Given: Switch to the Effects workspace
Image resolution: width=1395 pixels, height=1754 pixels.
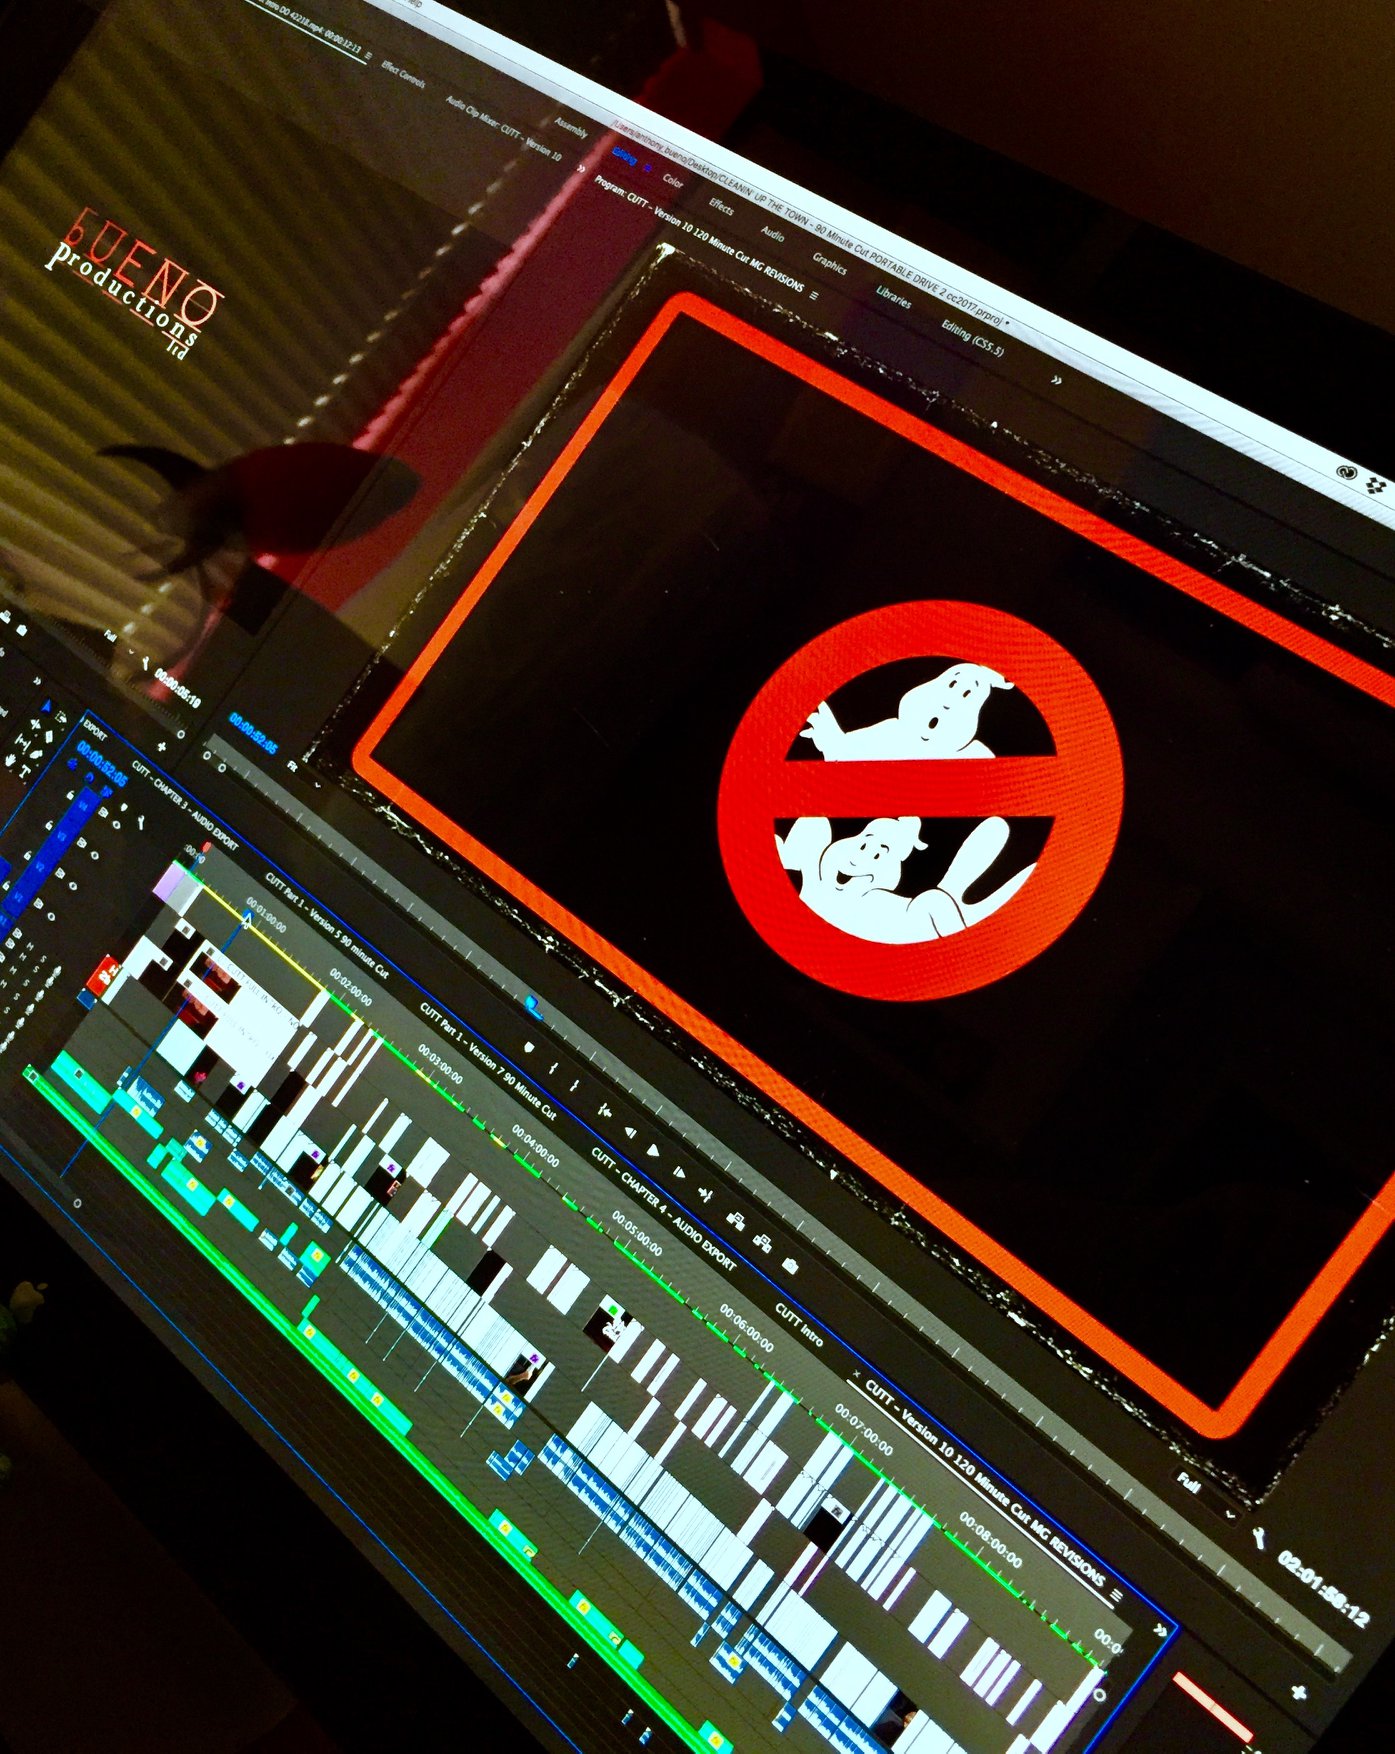Looking at the screenshot, I should (721, 206).
